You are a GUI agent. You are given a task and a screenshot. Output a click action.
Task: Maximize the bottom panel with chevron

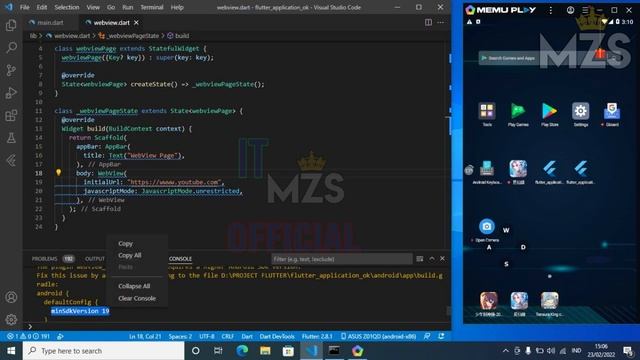432,259
